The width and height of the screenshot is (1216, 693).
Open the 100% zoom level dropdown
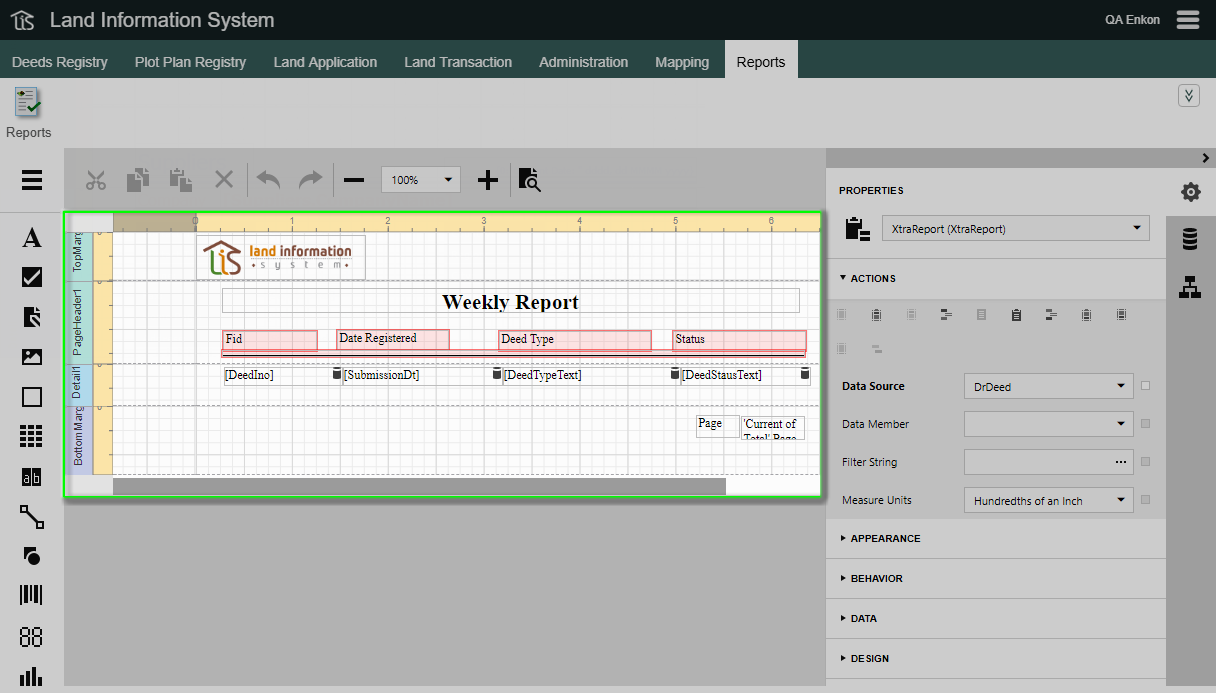[x=420, y=180]
